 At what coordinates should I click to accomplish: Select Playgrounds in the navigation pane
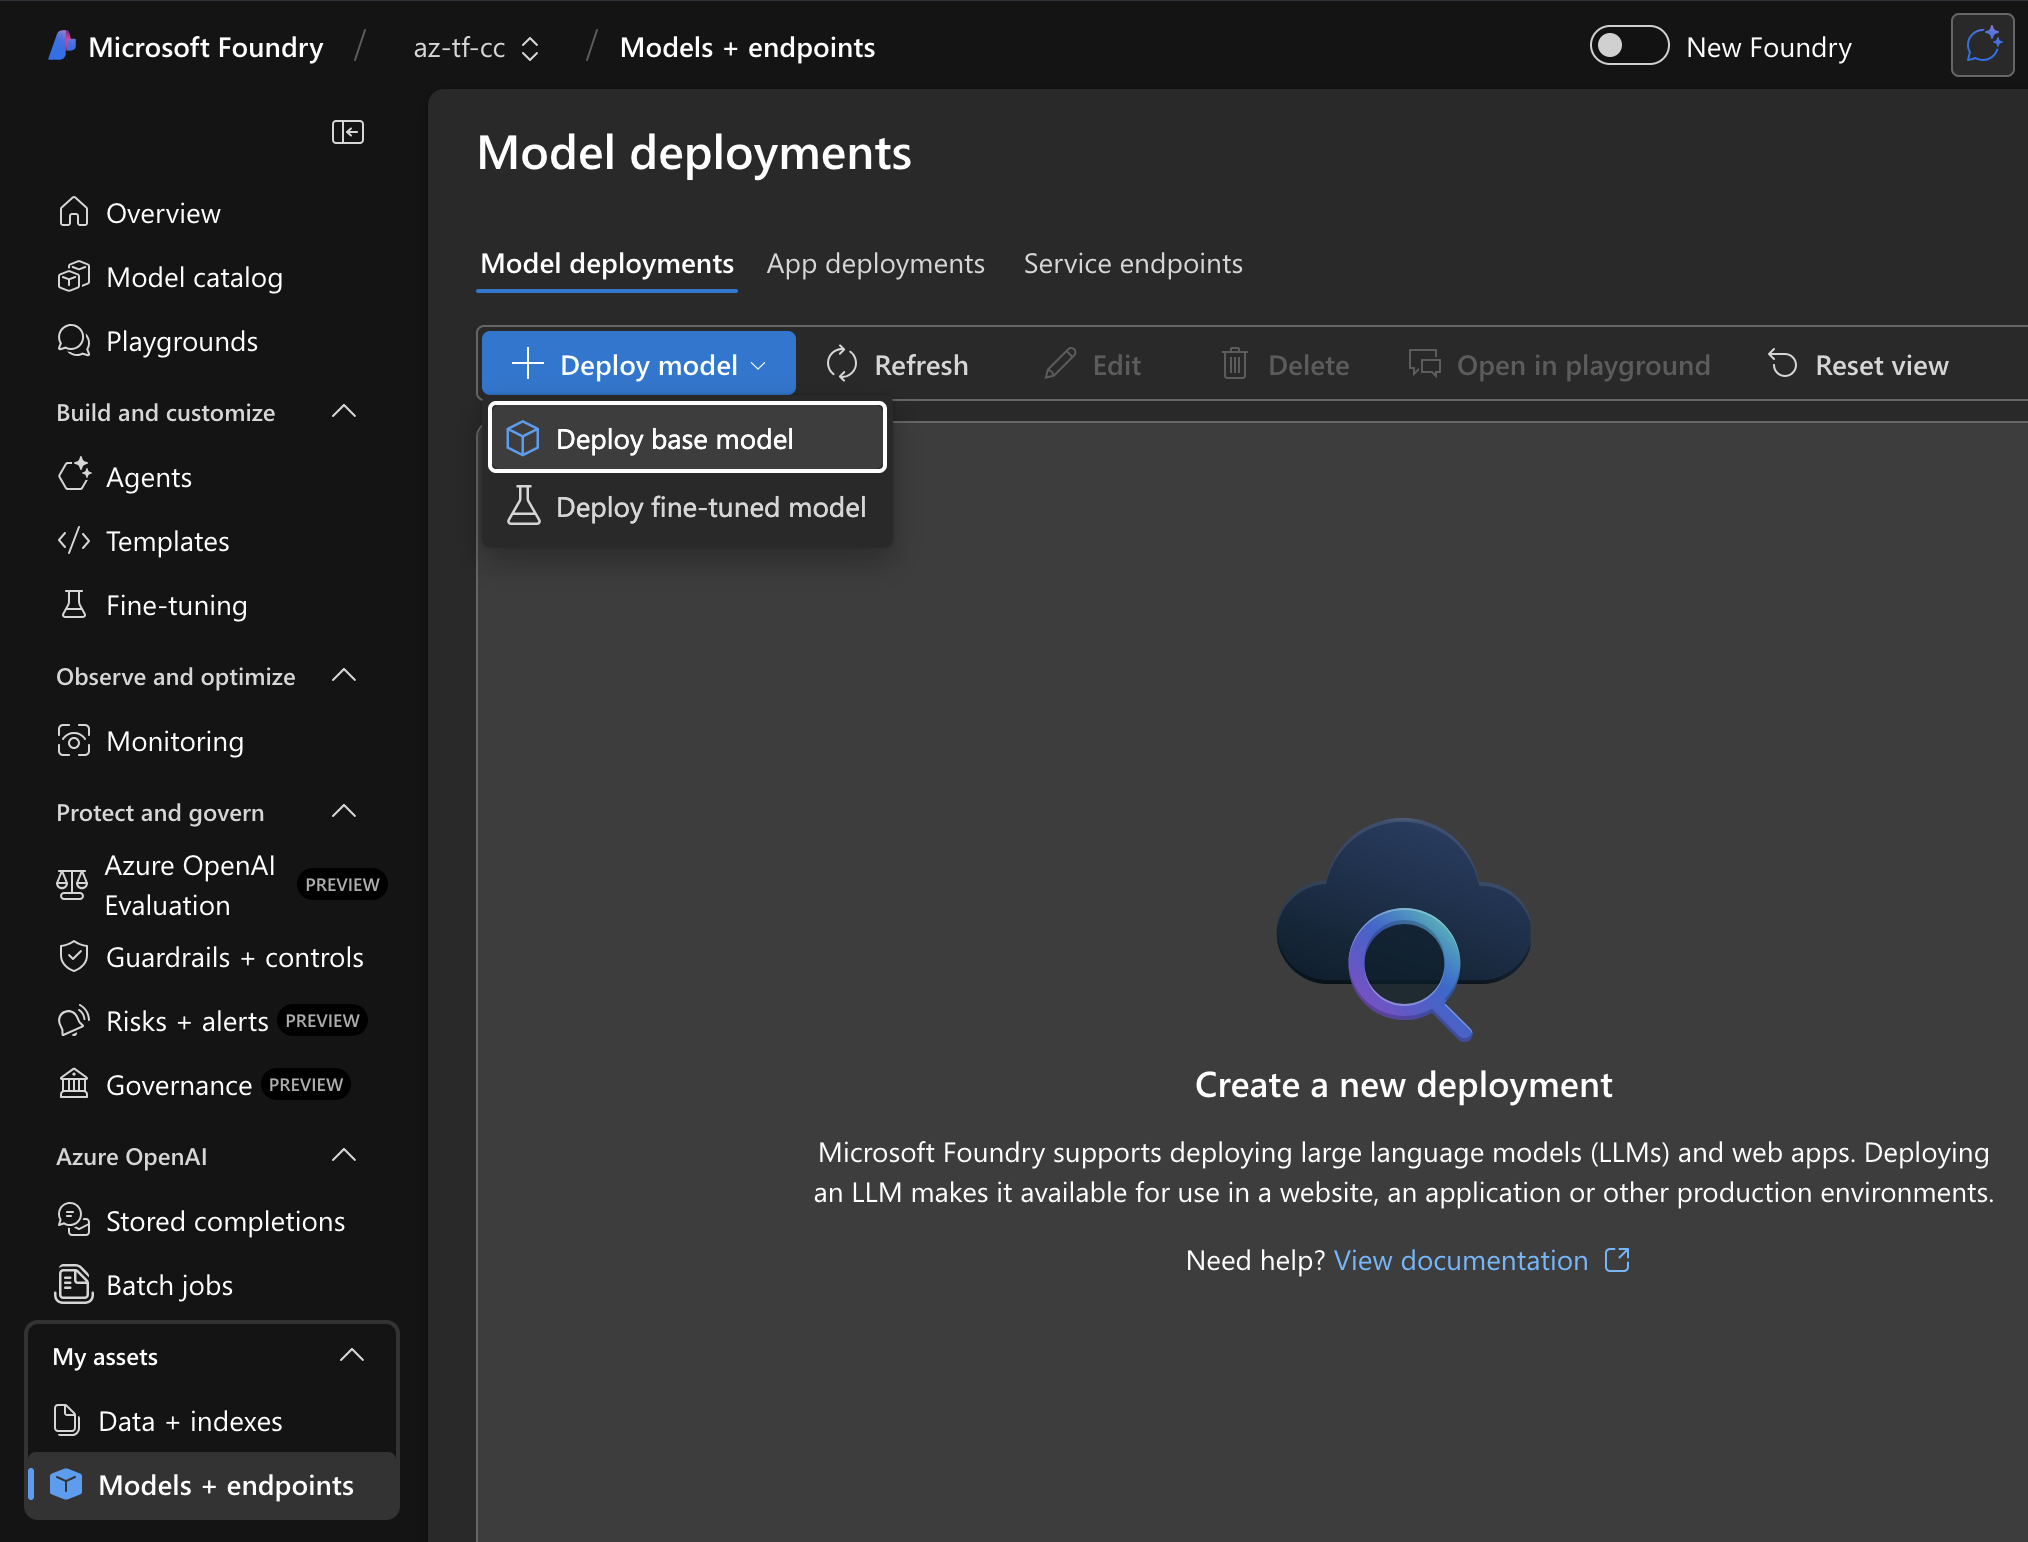[182, 341]
